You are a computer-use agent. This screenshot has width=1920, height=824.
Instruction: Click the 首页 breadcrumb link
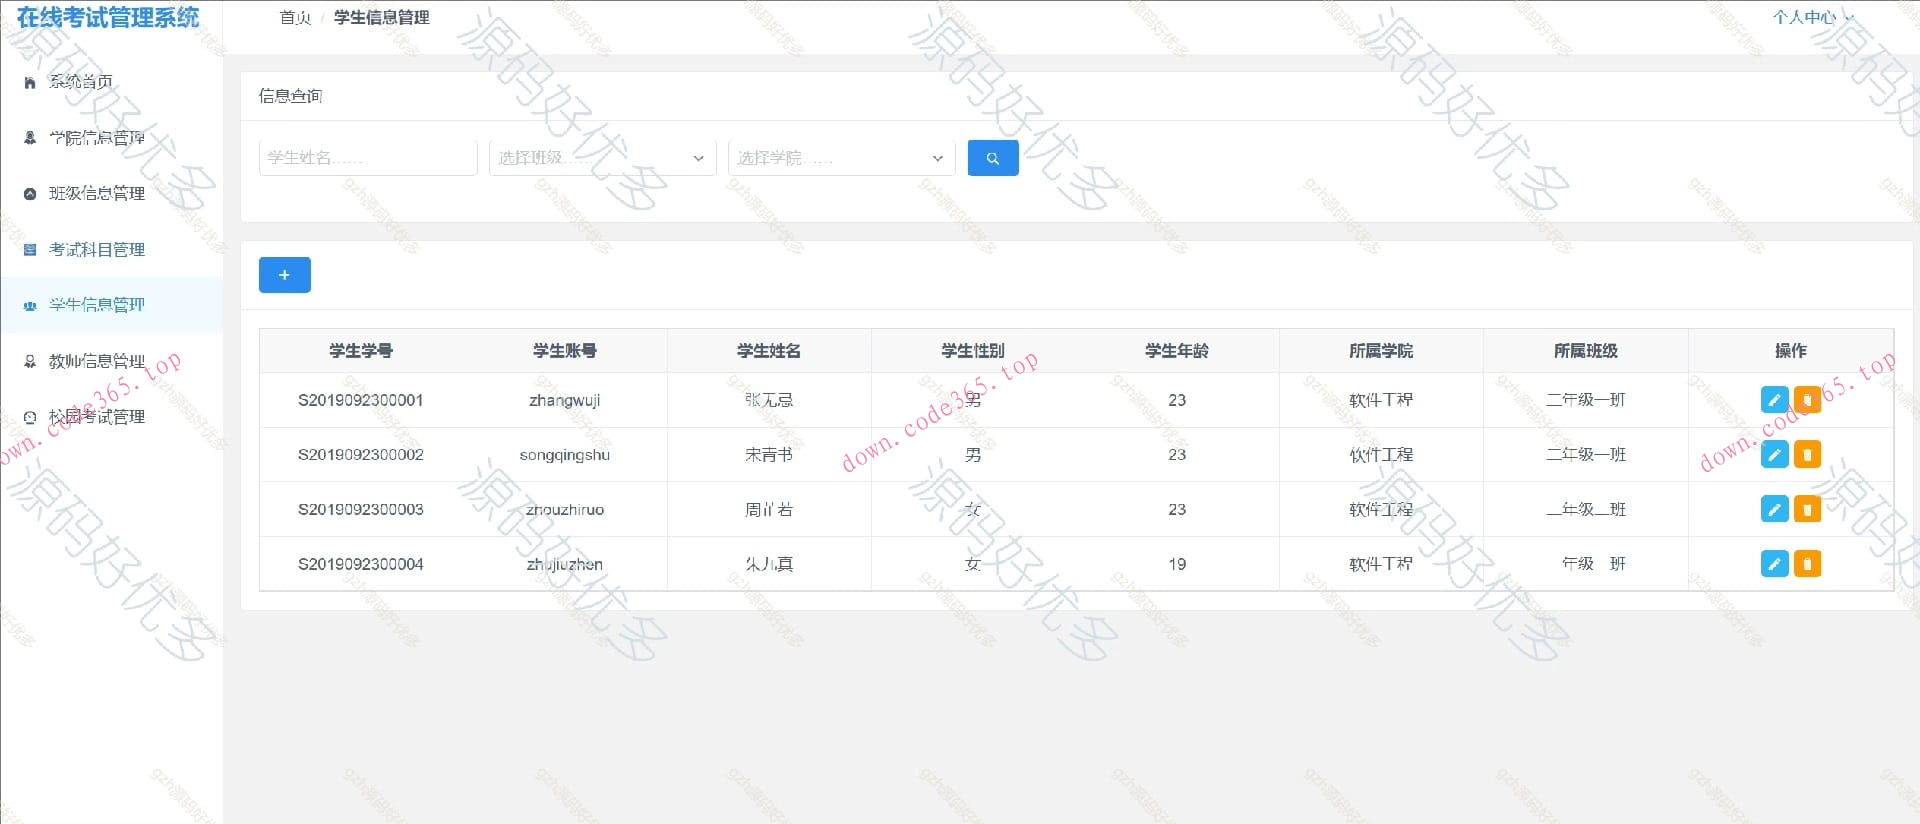[295, 17]
